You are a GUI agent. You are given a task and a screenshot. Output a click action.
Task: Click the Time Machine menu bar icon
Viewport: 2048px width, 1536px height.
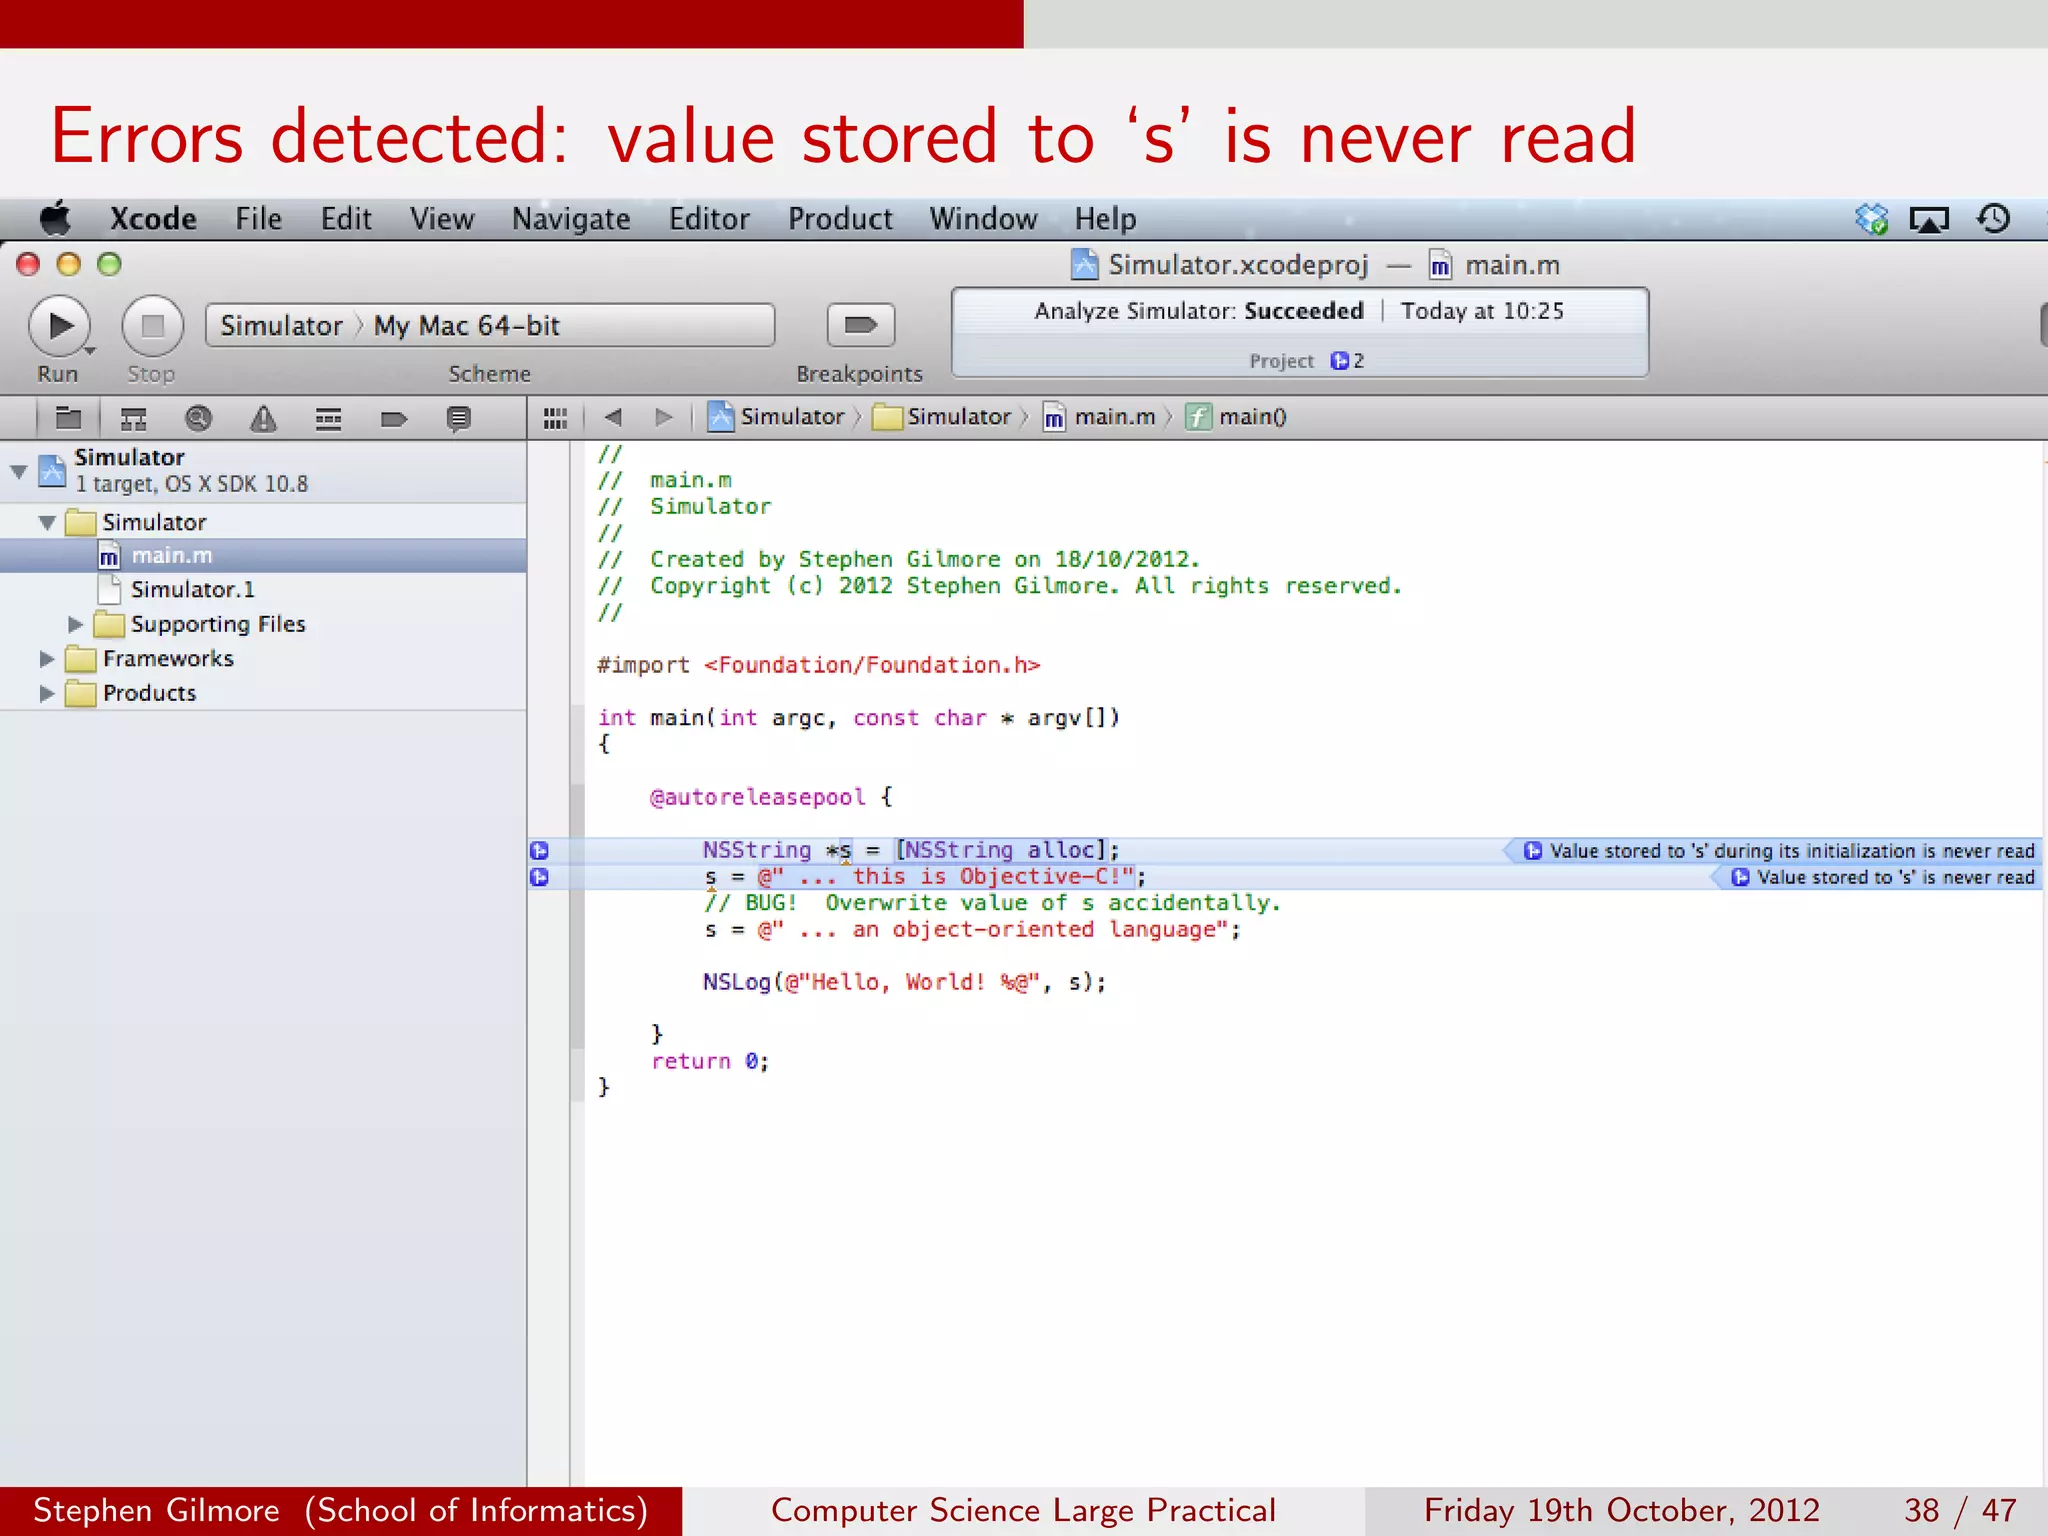pos(1993,218)
